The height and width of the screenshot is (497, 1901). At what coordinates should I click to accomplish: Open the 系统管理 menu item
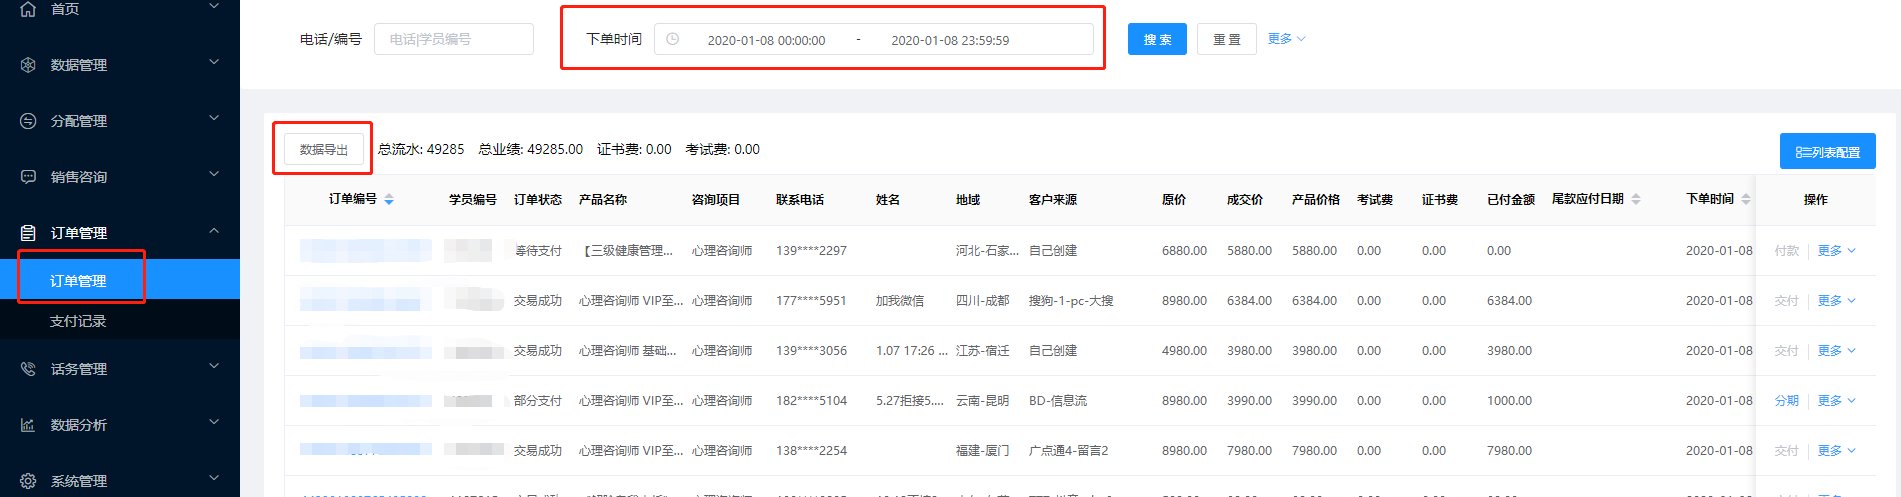(120, 481)
